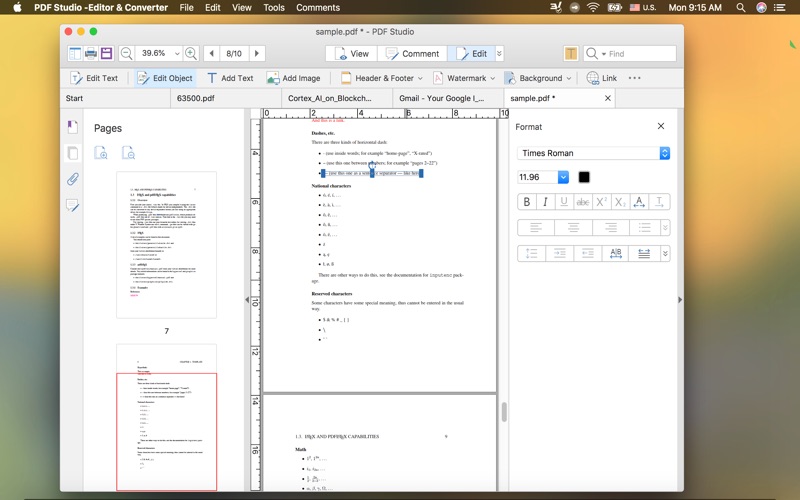Screen dimensions: 800x500
Task: Open the Tools menu in menu bar
Action: (x=273, y=7)
